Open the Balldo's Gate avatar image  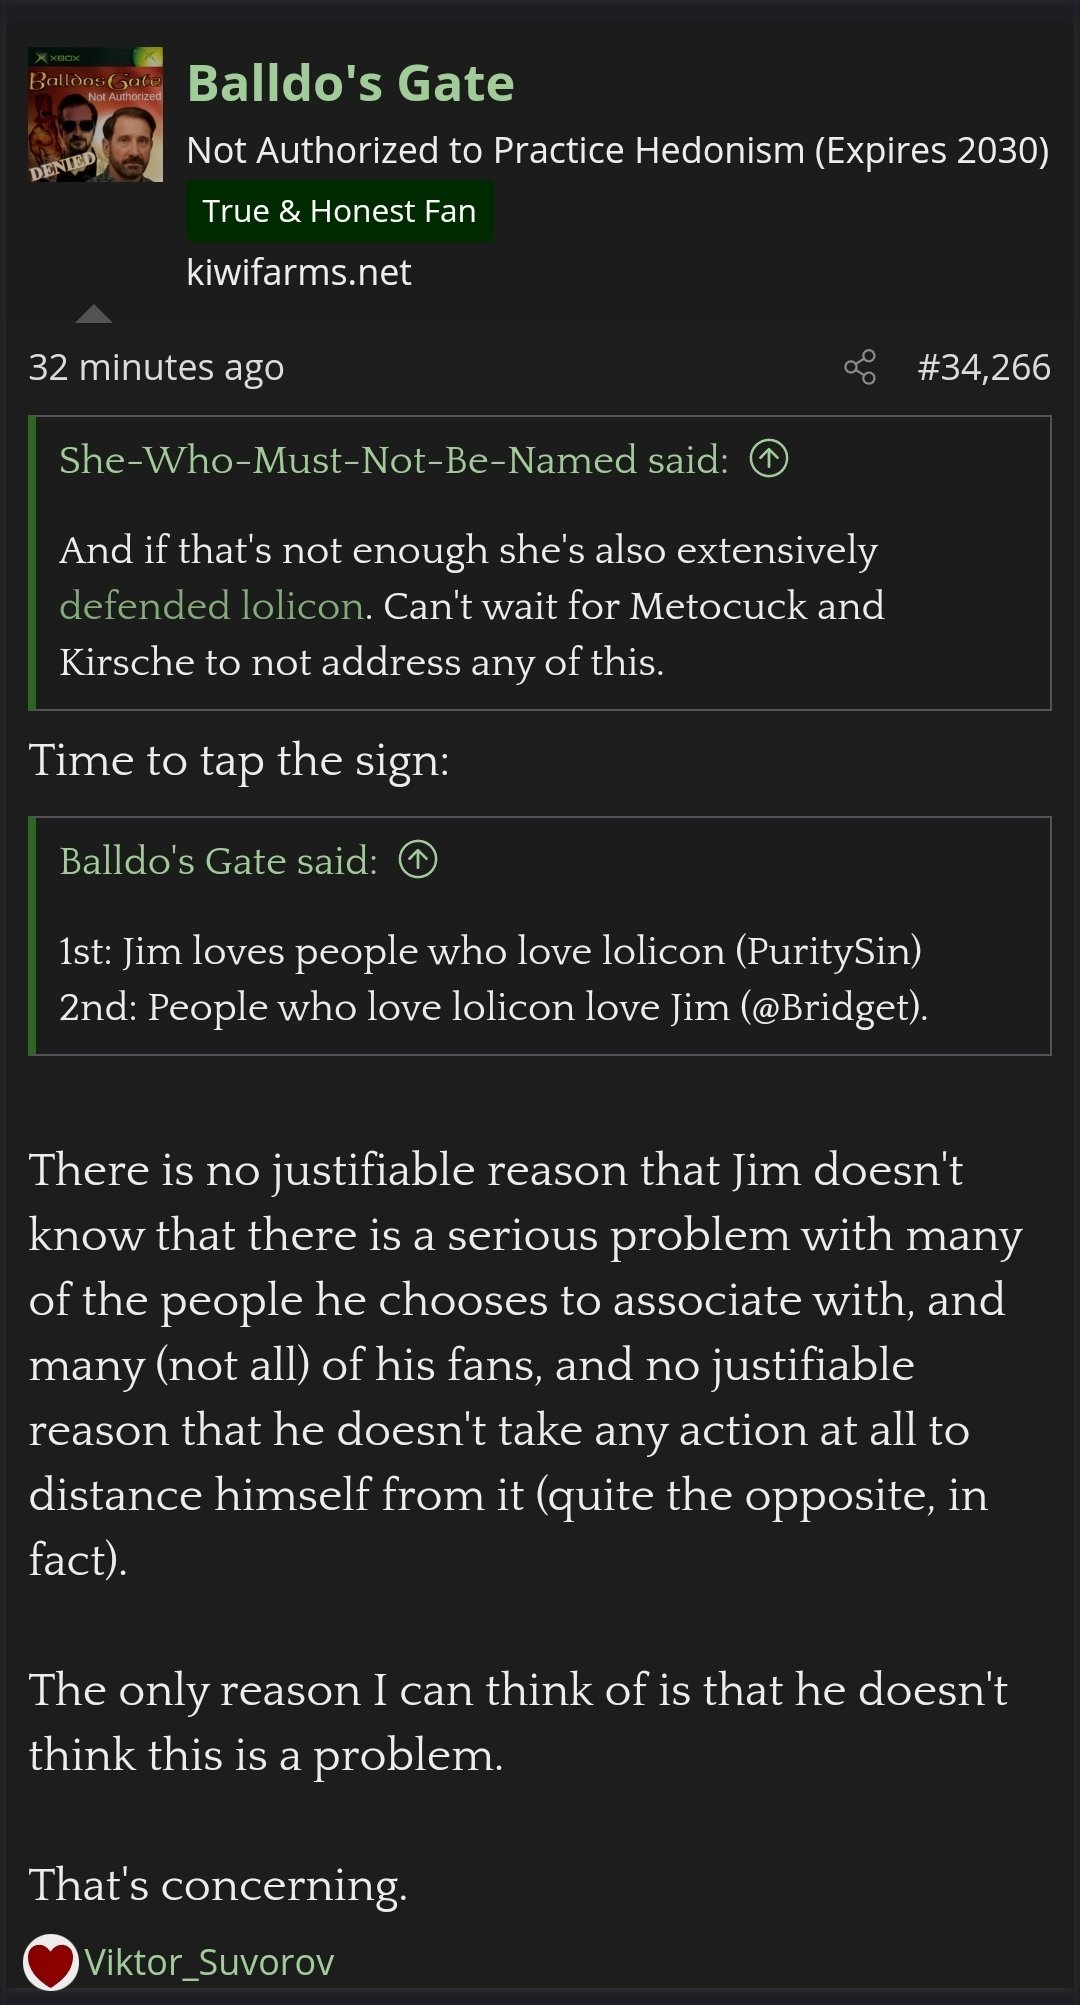(95, 115)
